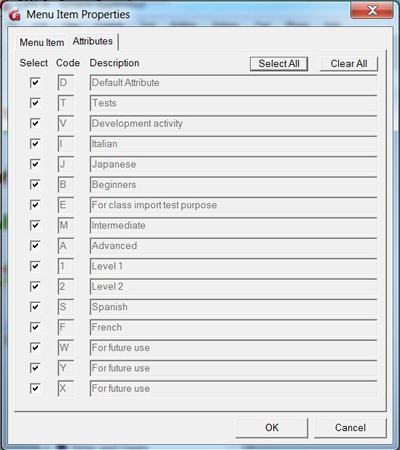Toggle the Advanced attribute checkbox
Image resolution: width=400 pixels, height=450 pixels.
click(x=35, y=246)
